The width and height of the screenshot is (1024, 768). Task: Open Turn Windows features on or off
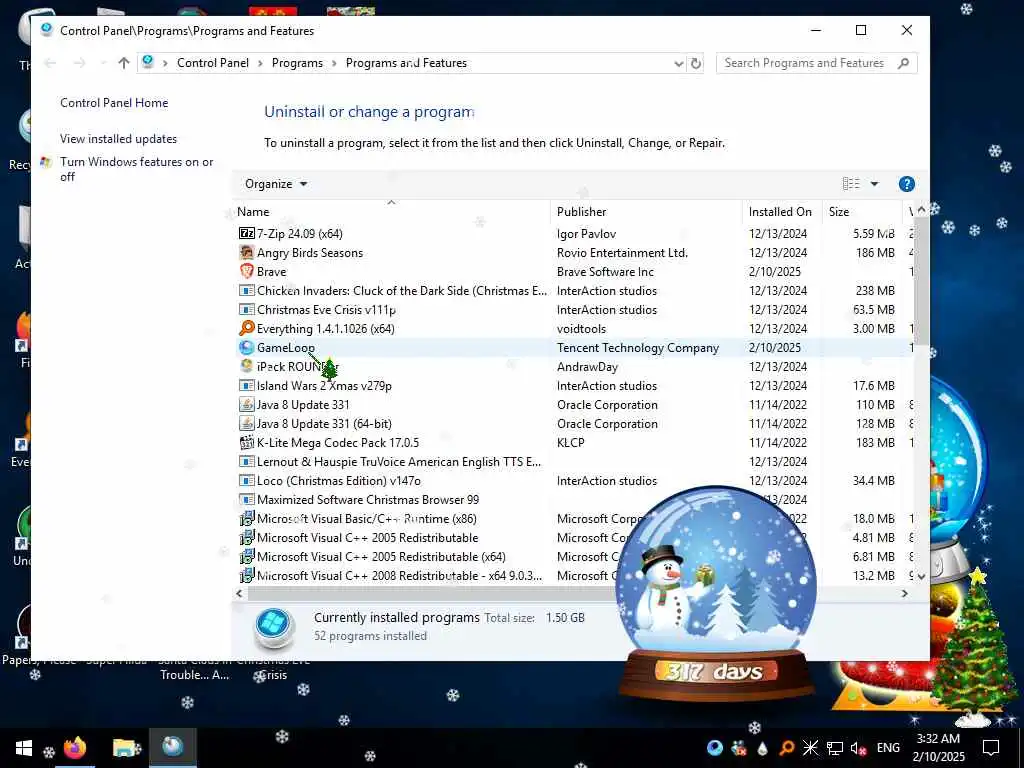pos(136,169)
